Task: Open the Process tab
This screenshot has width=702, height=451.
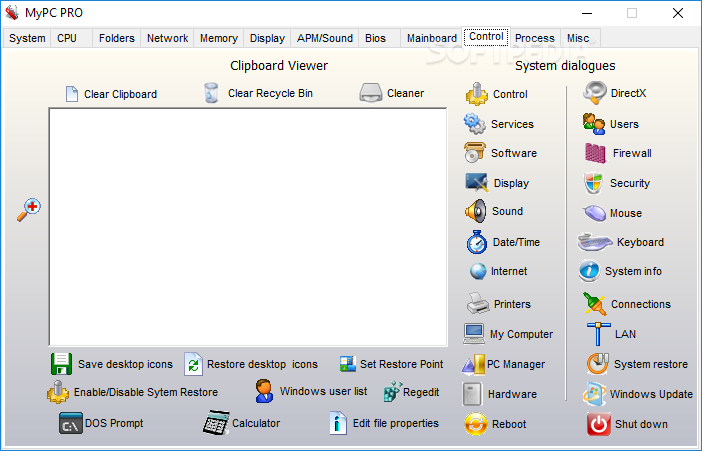Action: pos(535,38)
